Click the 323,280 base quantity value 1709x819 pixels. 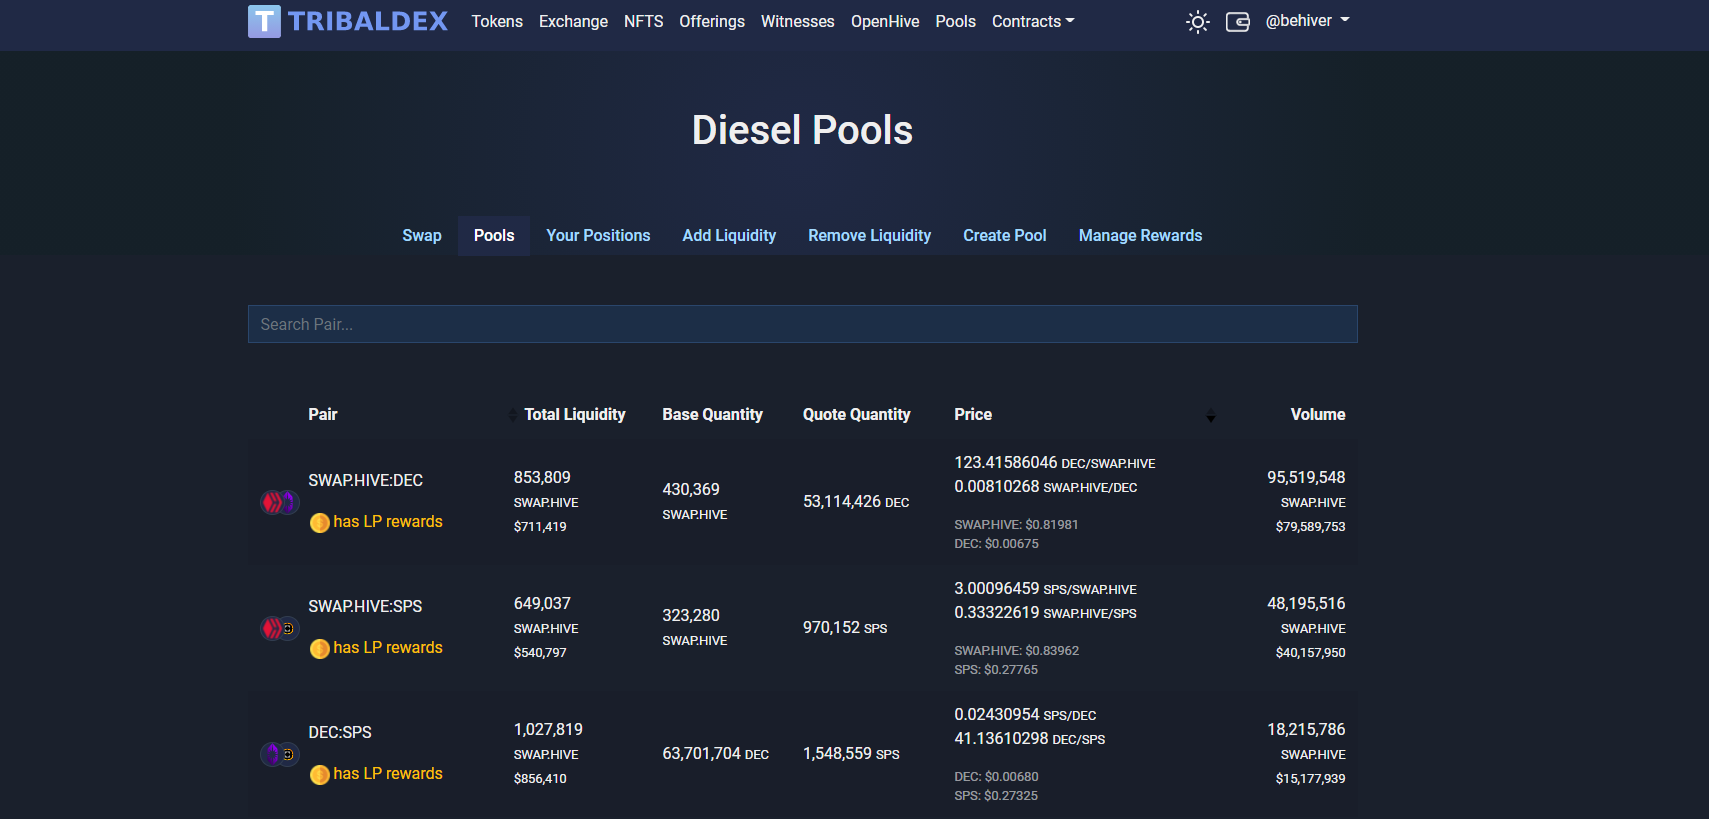pos(691,615)
